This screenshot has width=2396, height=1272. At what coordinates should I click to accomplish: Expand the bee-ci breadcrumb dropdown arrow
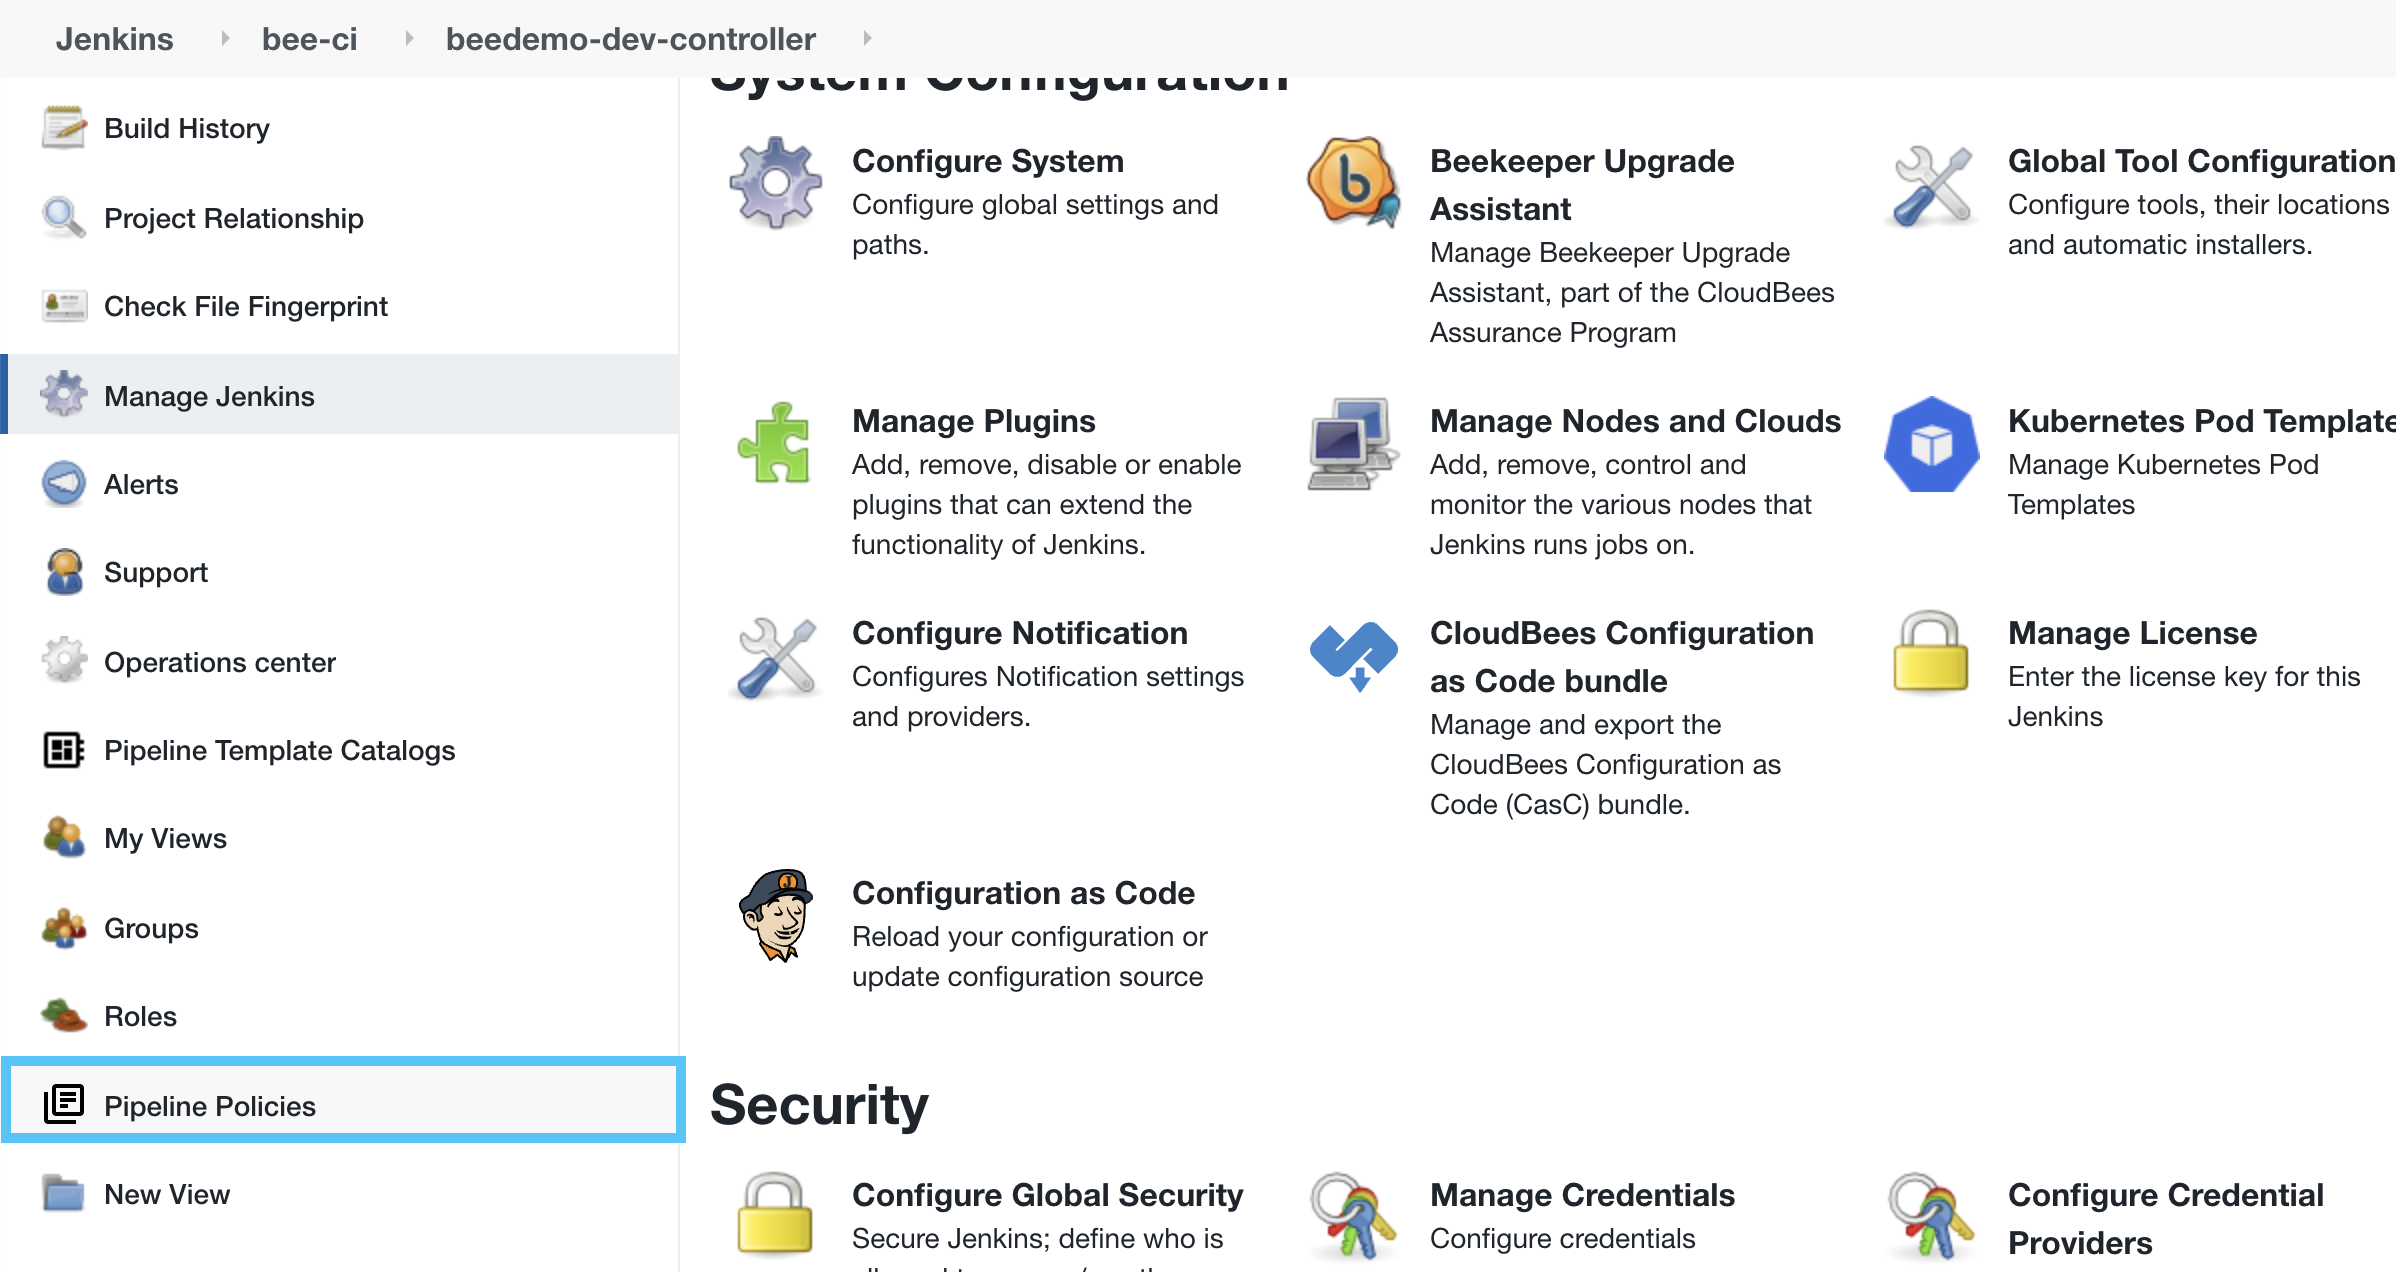click(x=408, y=38)
